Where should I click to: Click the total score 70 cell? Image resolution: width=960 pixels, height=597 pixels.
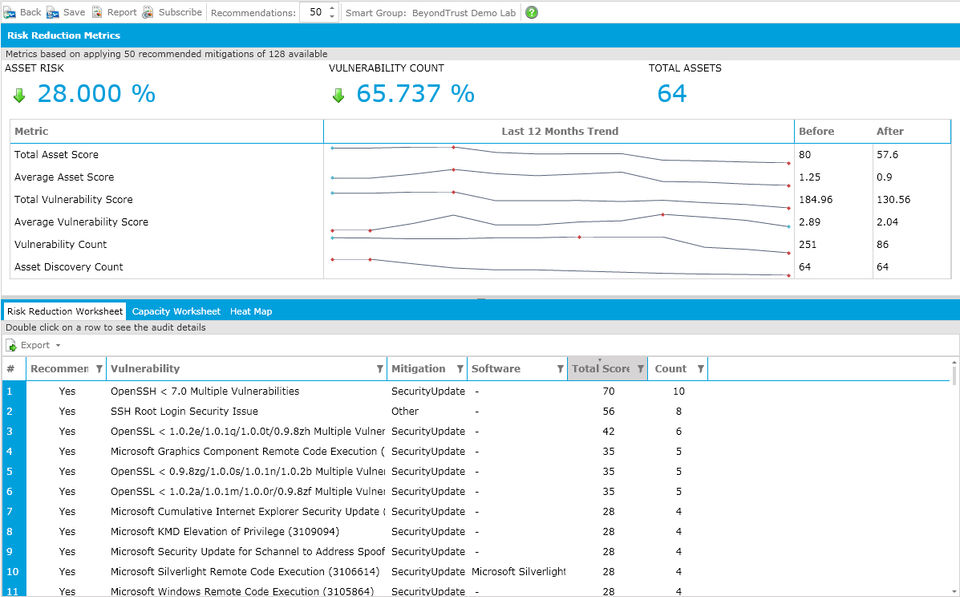608,391
